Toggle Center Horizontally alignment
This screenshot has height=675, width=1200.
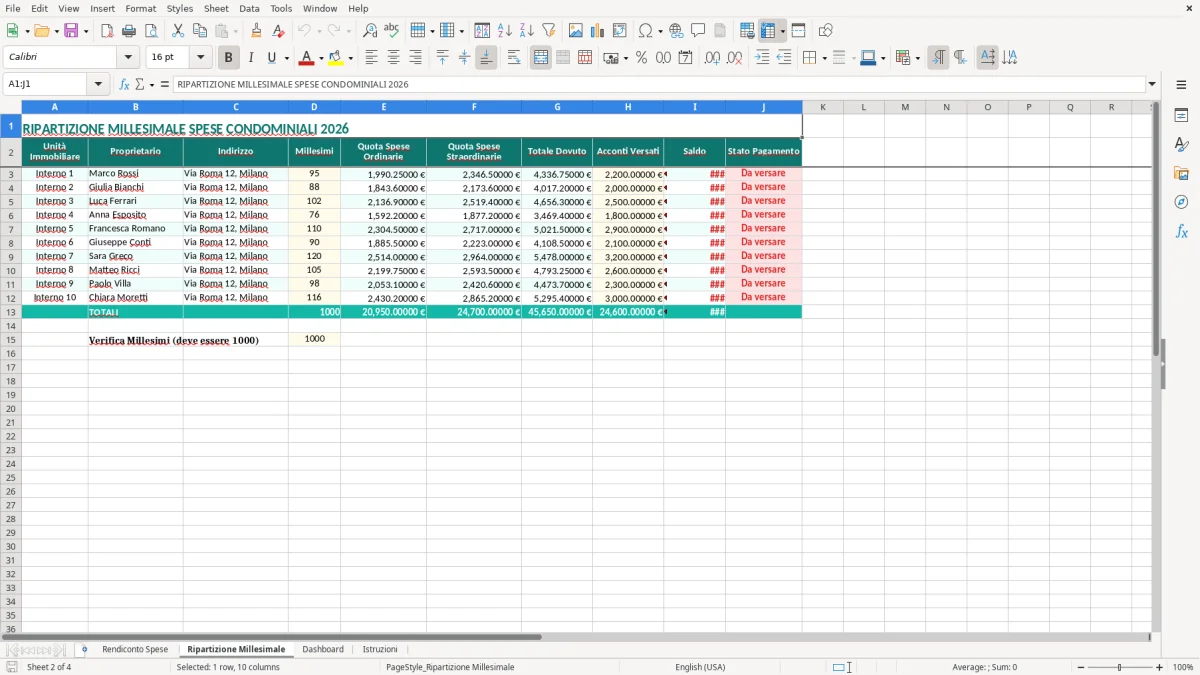tap(393, 57)
